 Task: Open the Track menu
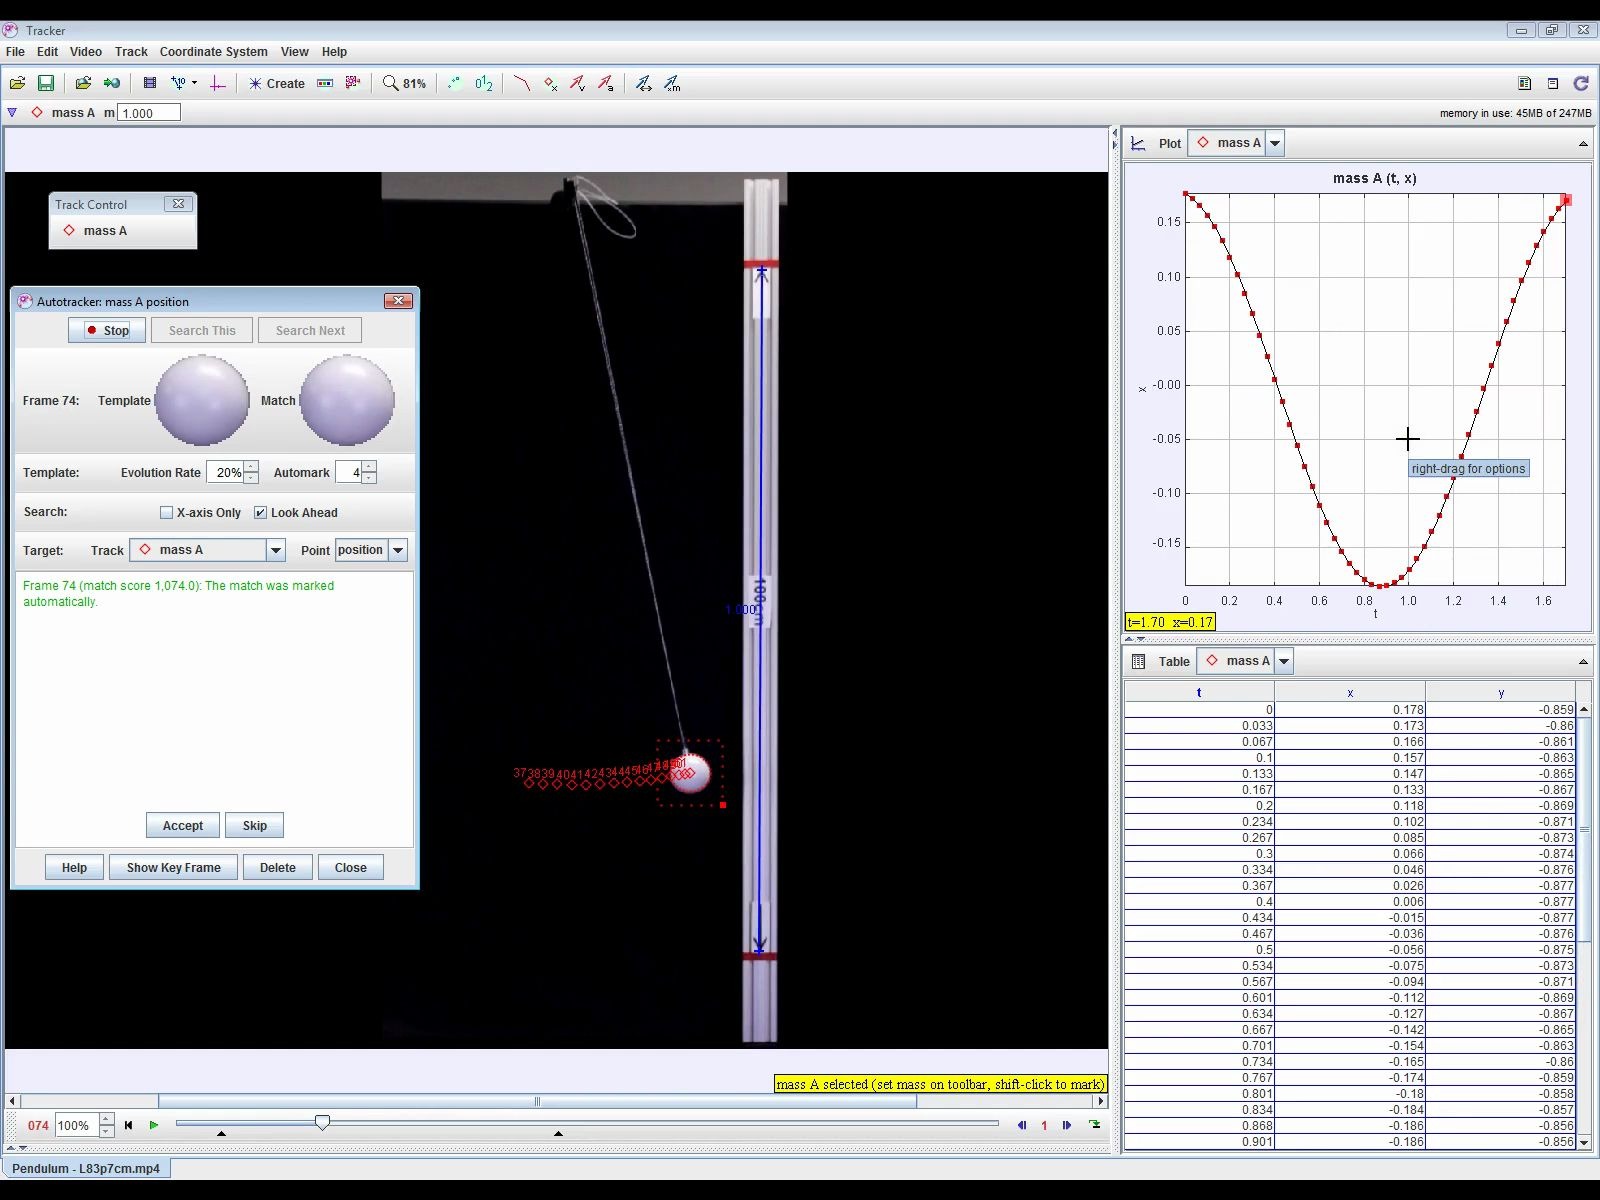131,52
